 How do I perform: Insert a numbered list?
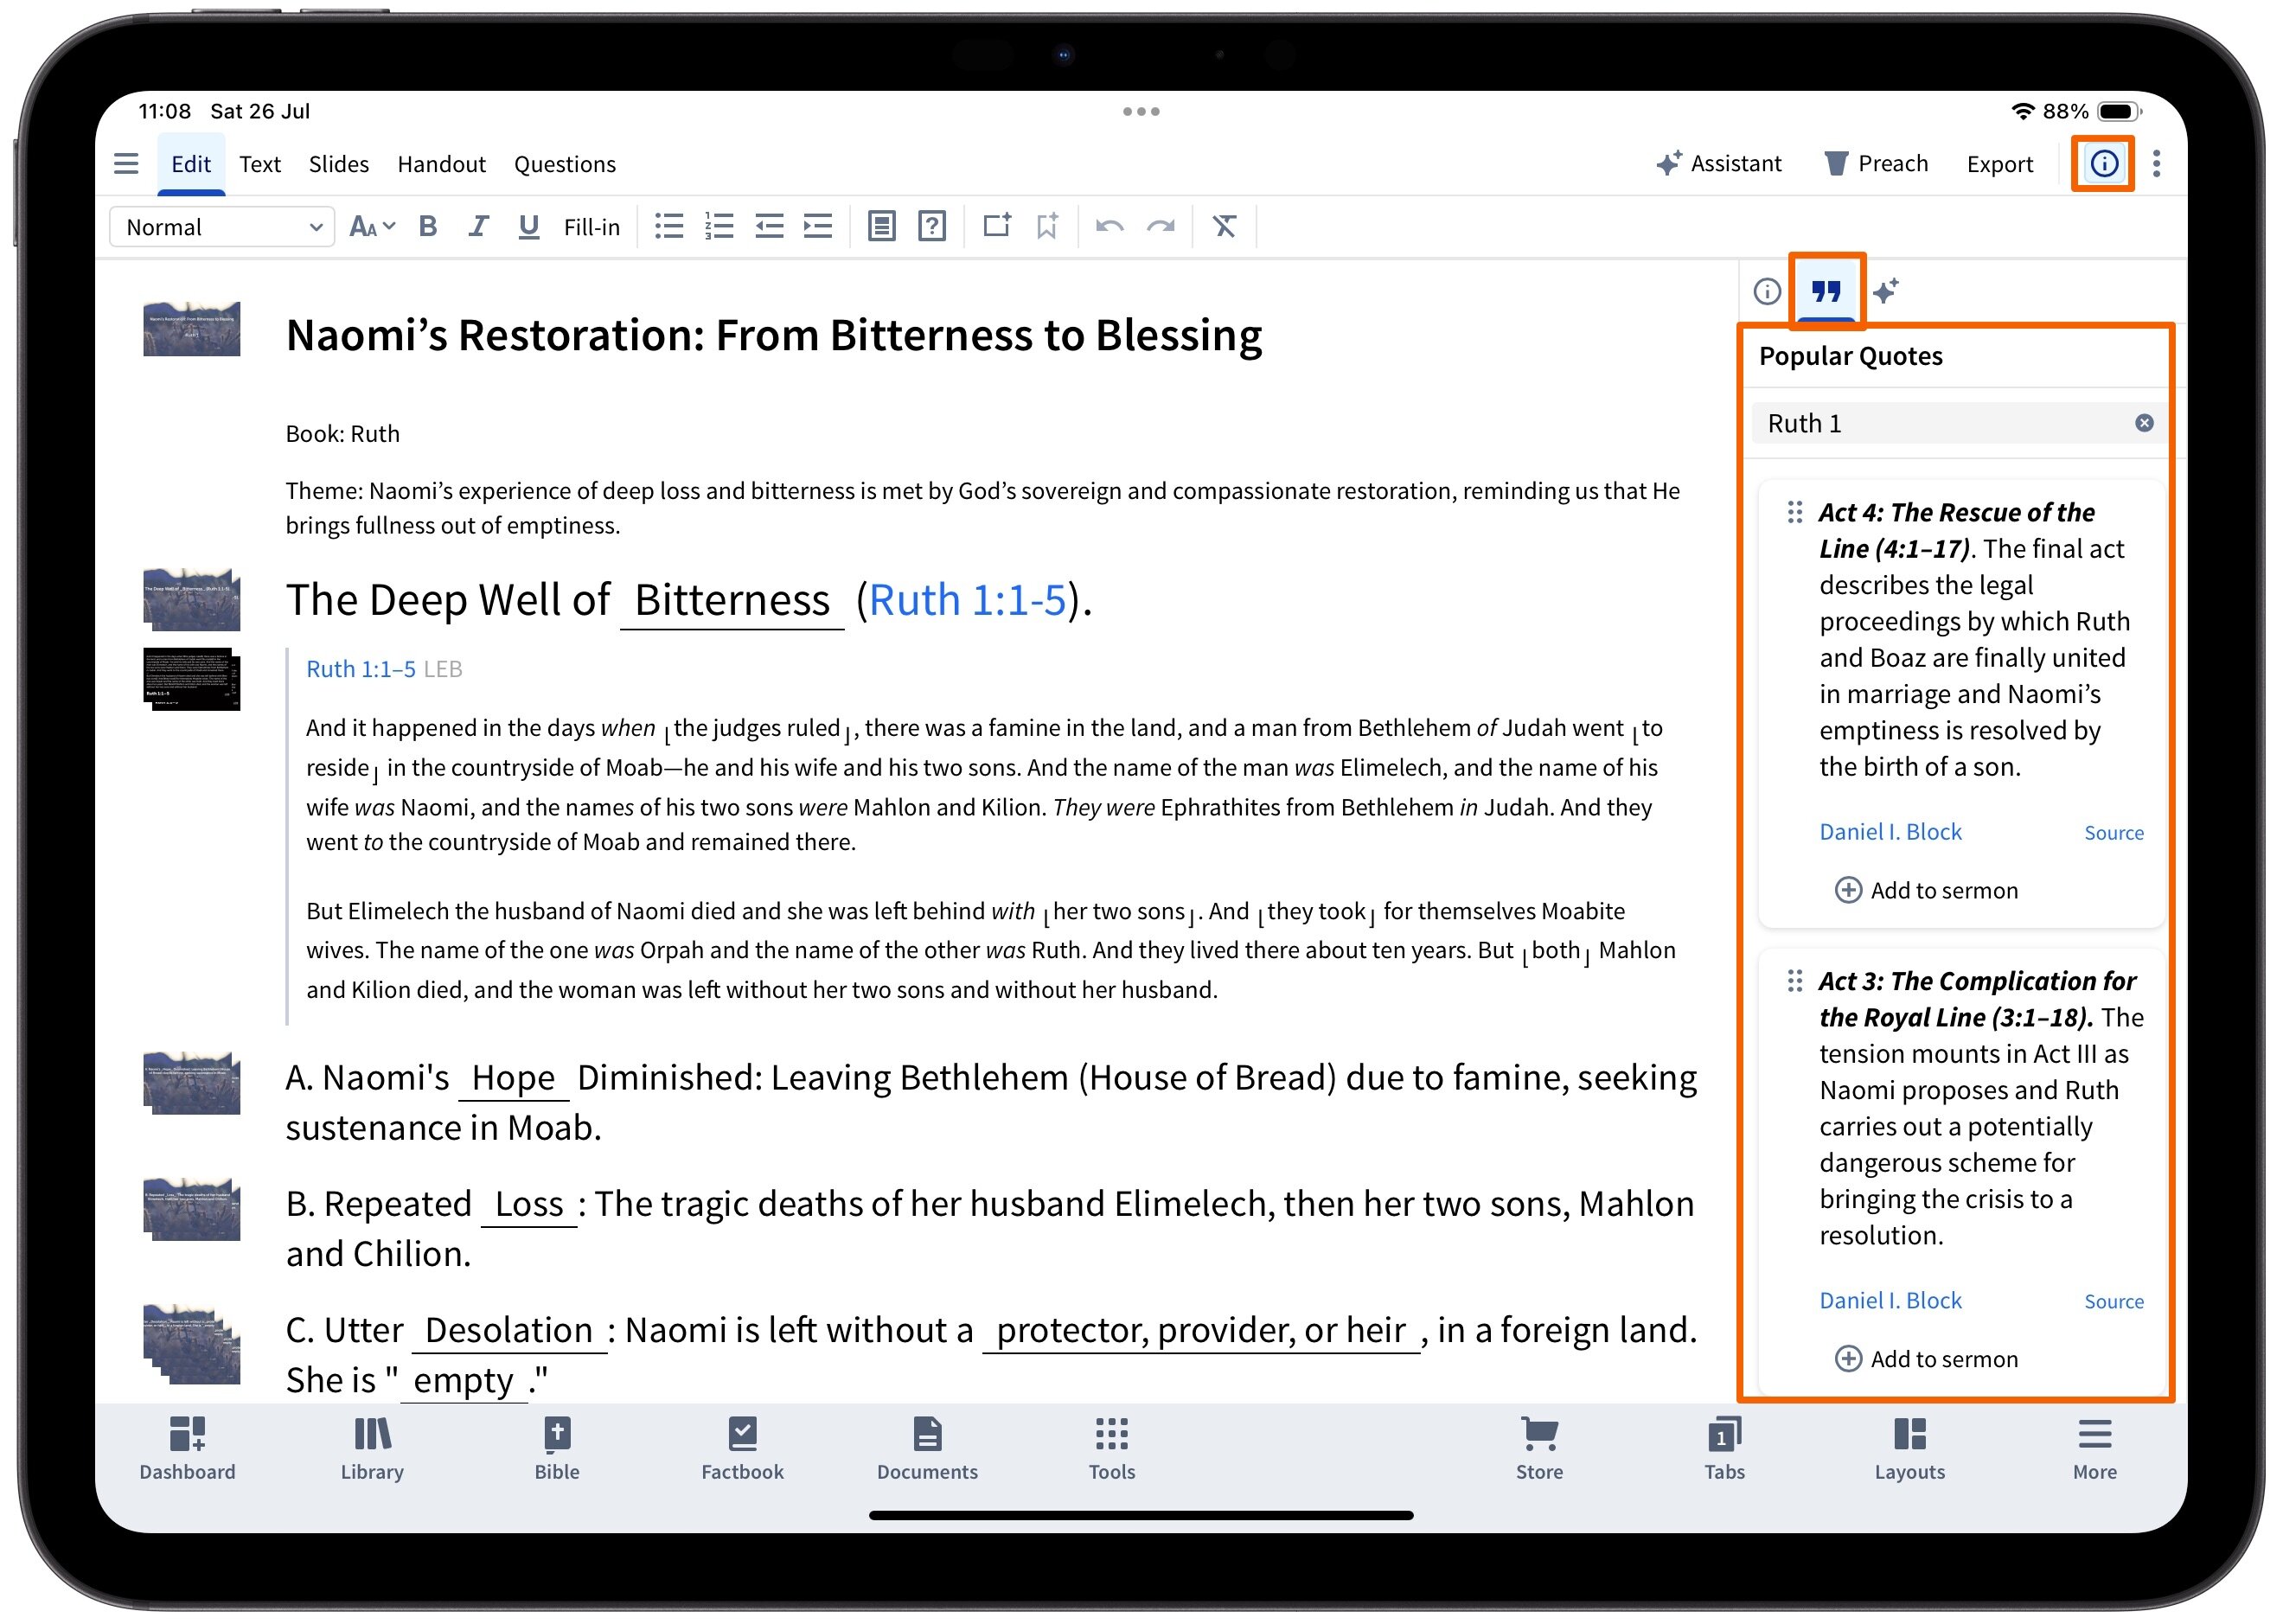click(719, 227)
